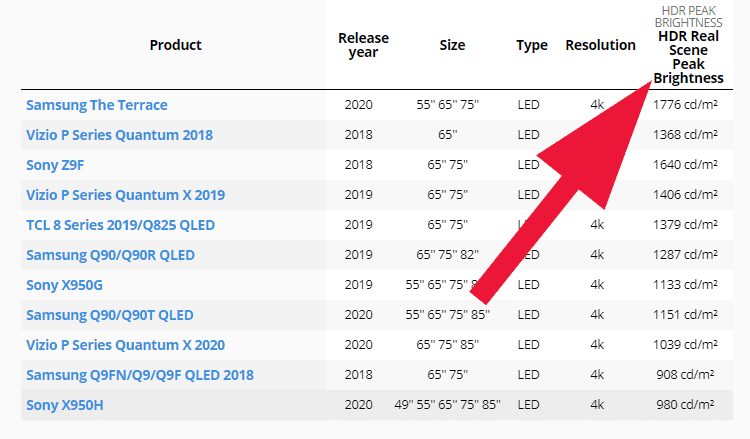Click LED type in Samsung Q90/Q90T QLED row
Image resolution: width=750 pixels, height=439 pixels.
click(529, 315)
